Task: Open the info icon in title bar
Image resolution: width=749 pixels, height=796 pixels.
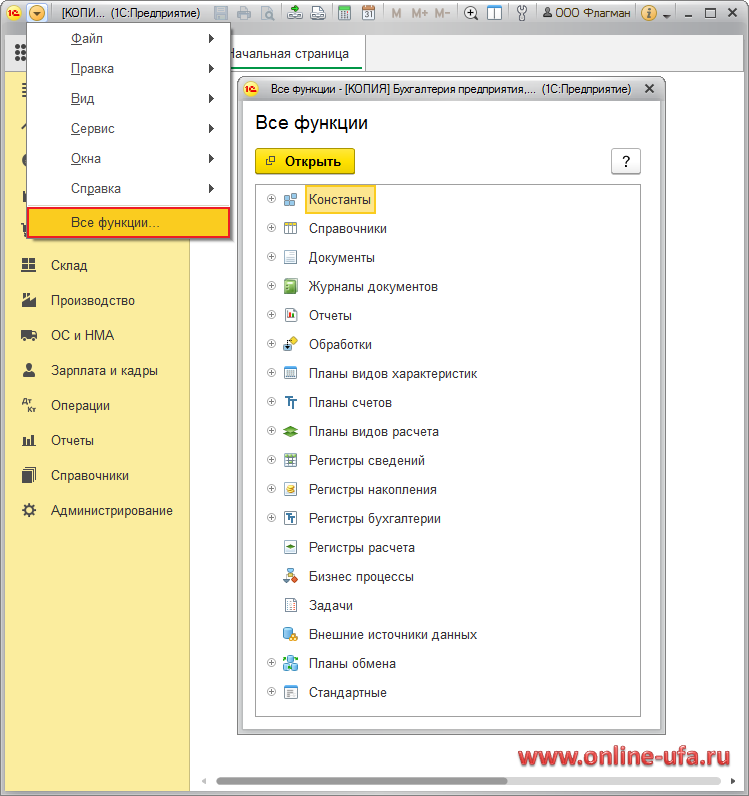Action: (649, 13)
